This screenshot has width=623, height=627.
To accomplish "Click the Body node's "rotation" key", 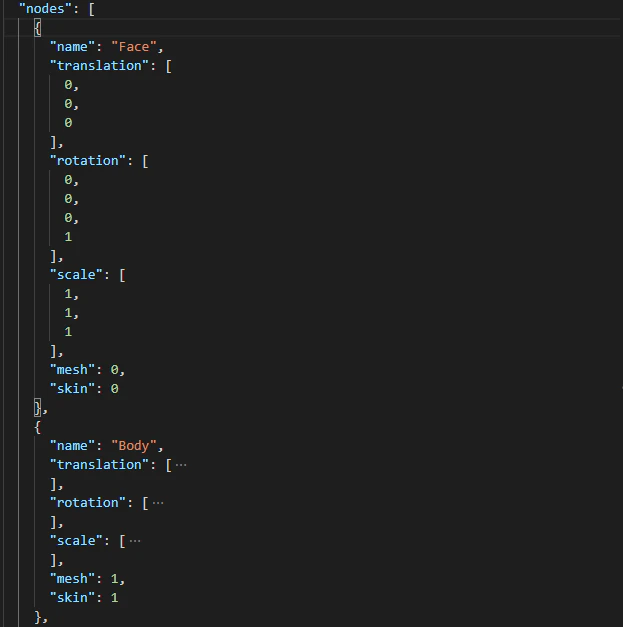I will coord(88,503).
